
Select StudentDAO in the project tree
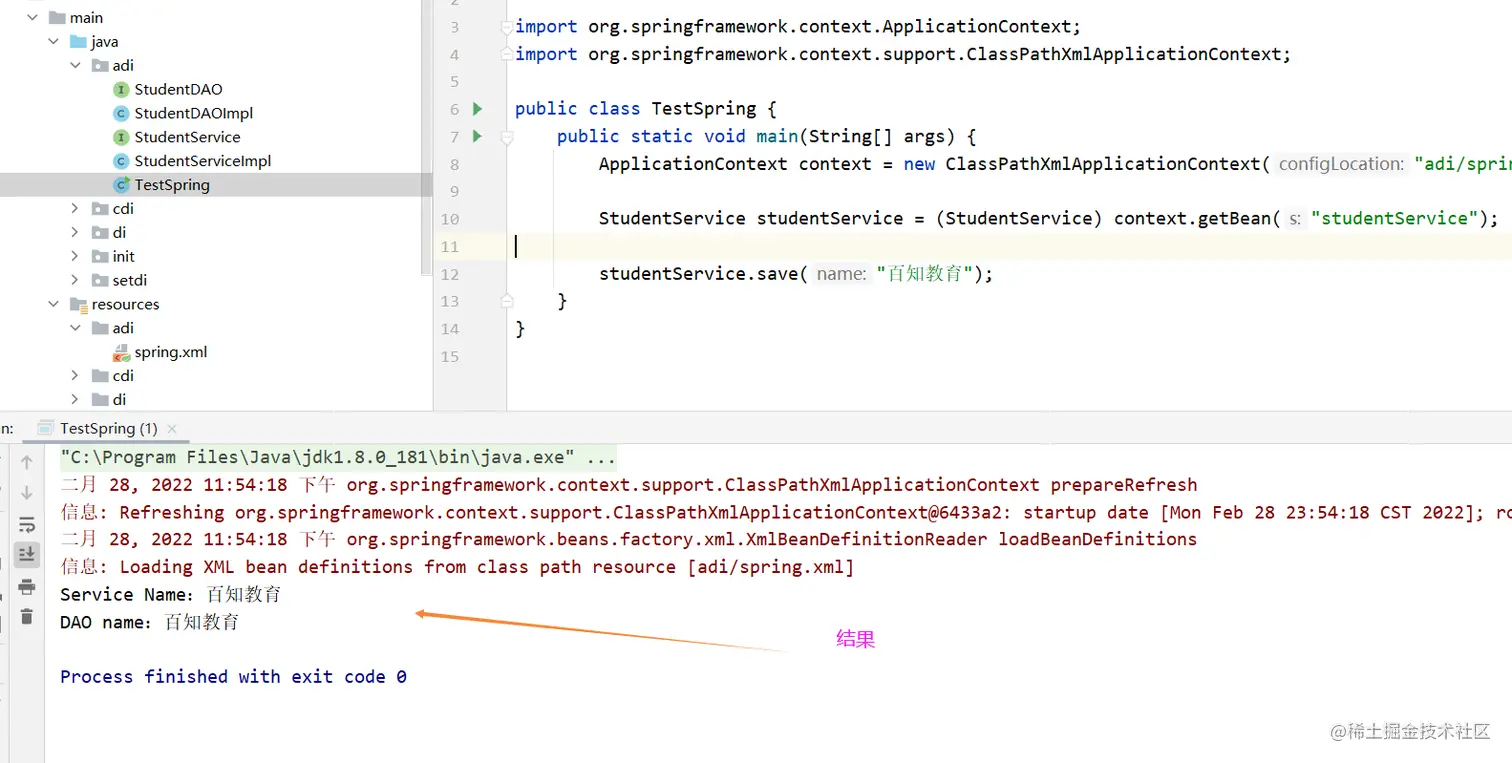coord(178,89)
